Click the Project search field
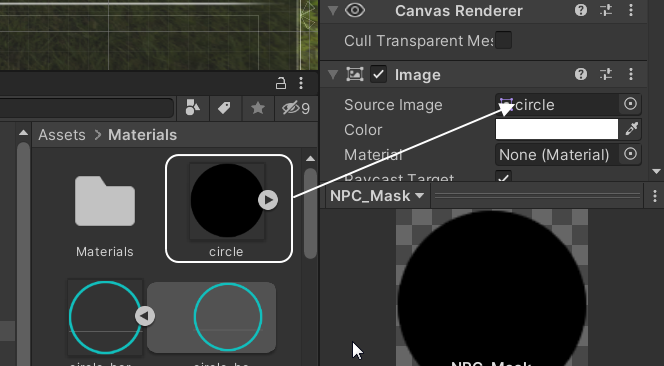 (86, 108)
